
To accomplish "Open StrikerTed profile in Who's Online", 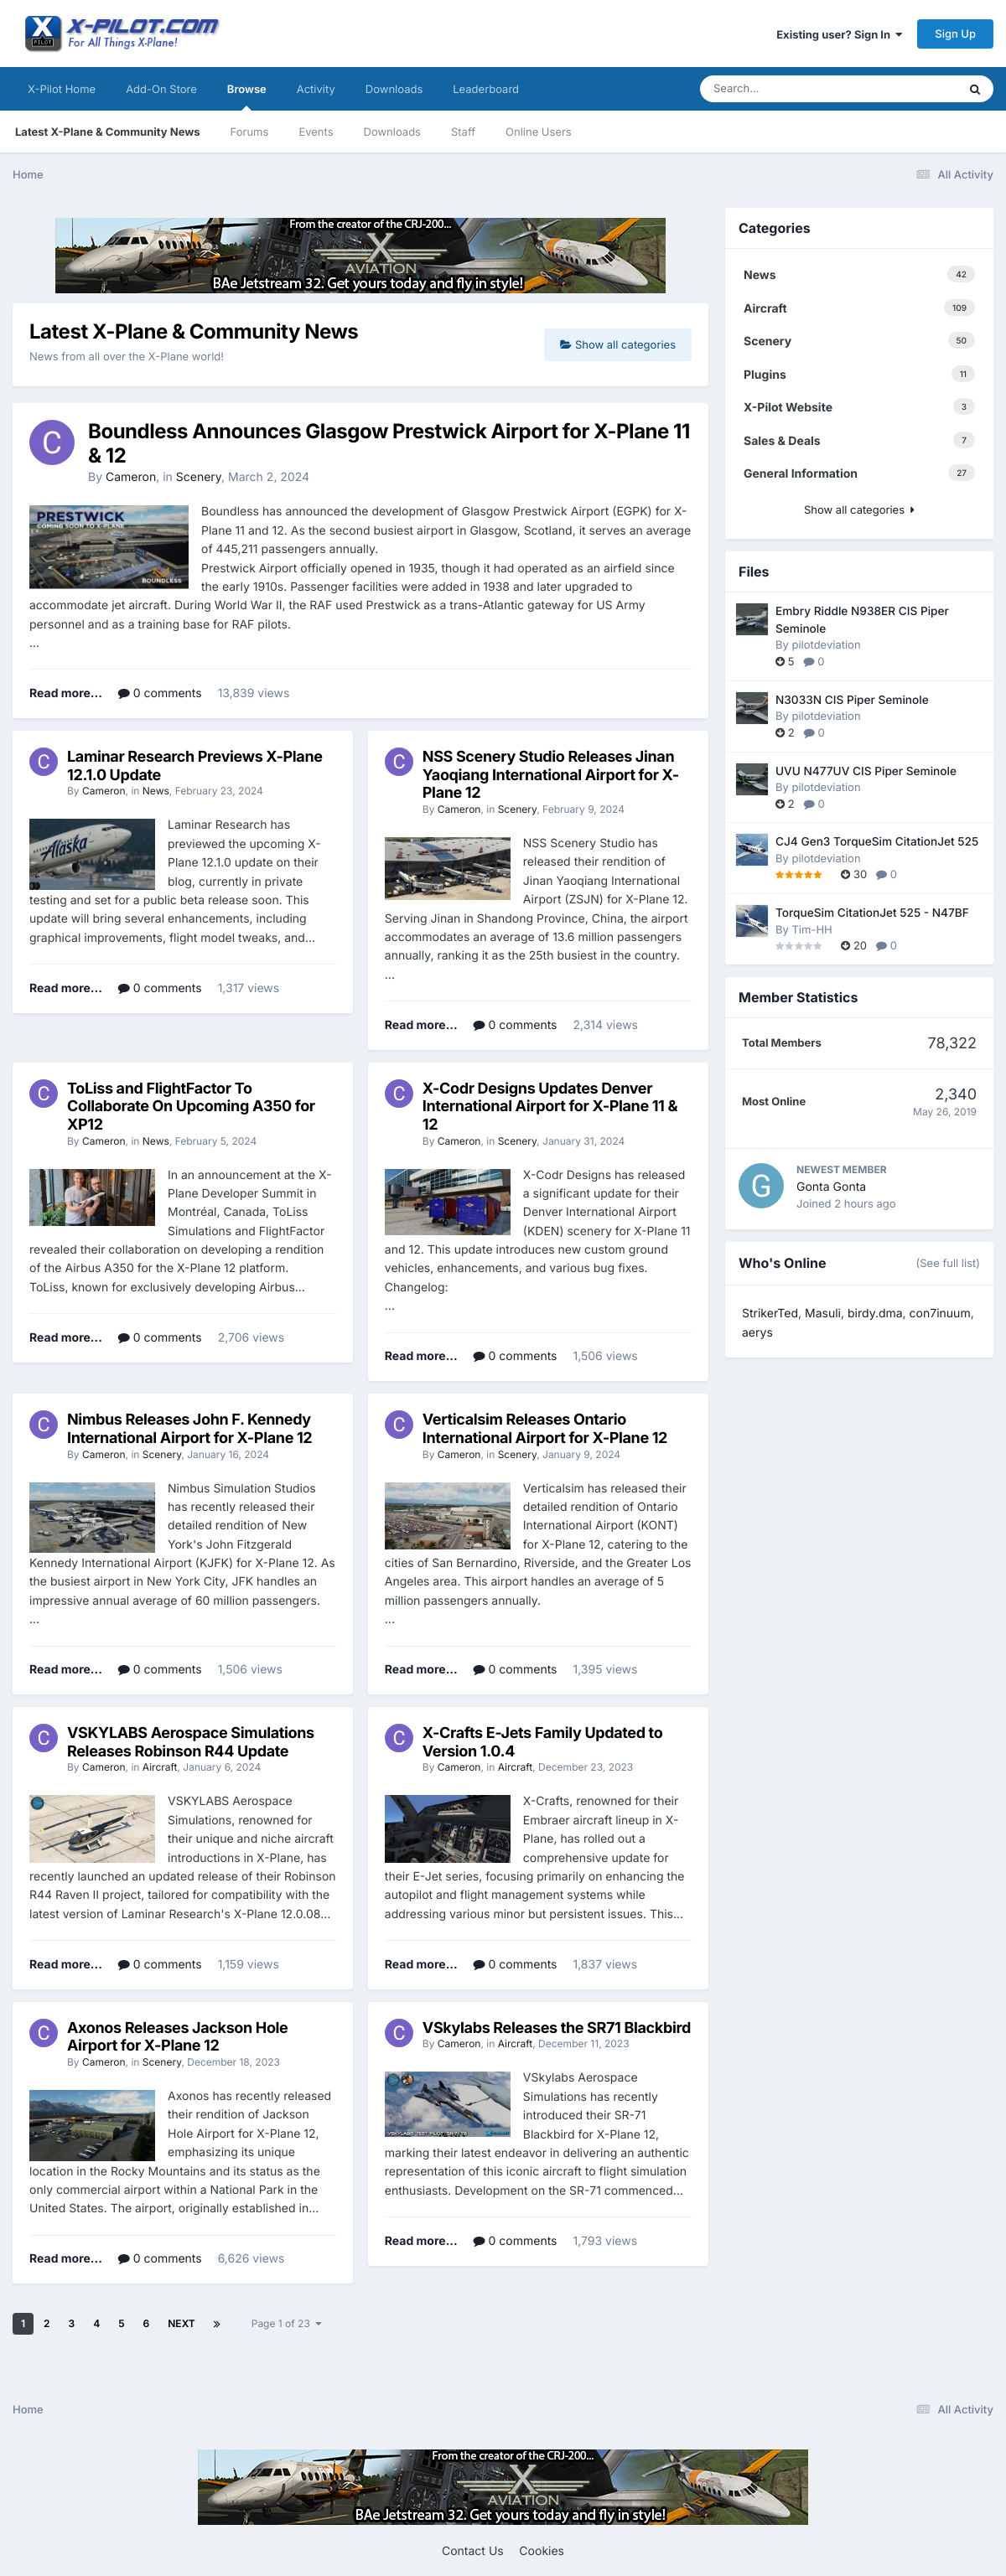I will pos(770,1313).
